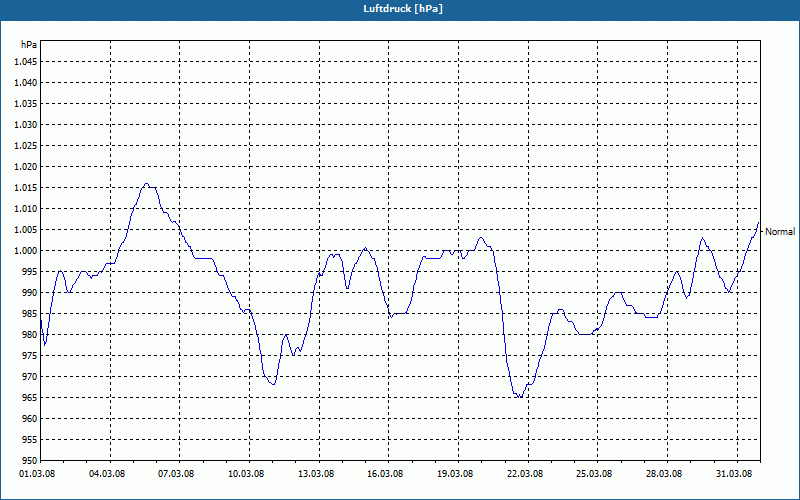Select the 22.03.08 date label
Image resolution: width=800 pixels, height=500 pixels.
tap(525, 473)
